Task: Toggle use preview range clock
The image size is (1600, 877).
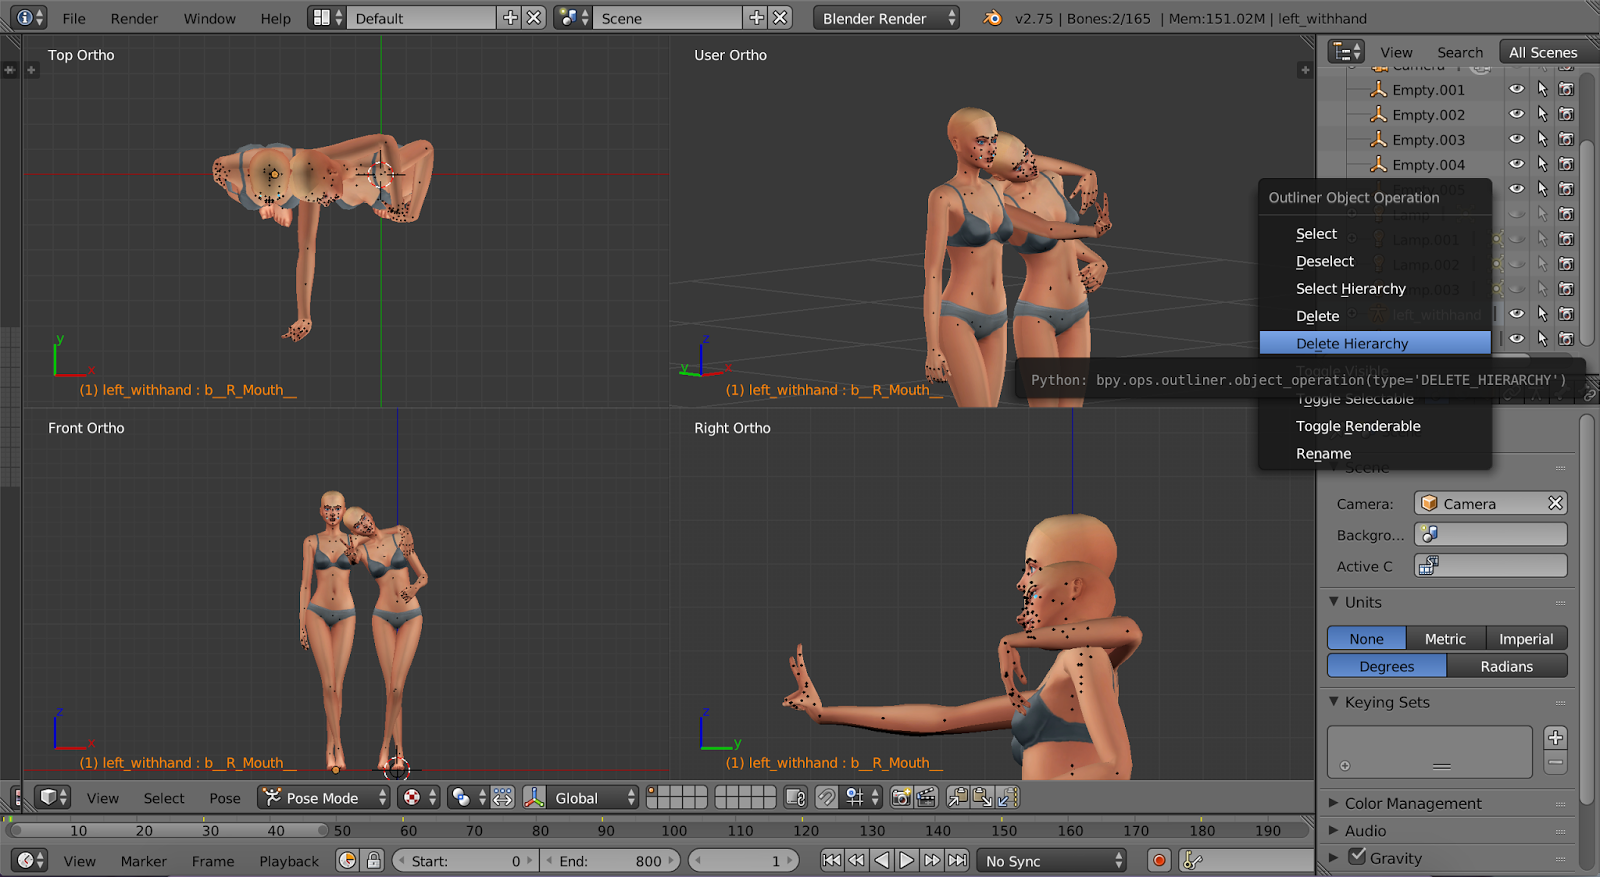Action: 348,860
